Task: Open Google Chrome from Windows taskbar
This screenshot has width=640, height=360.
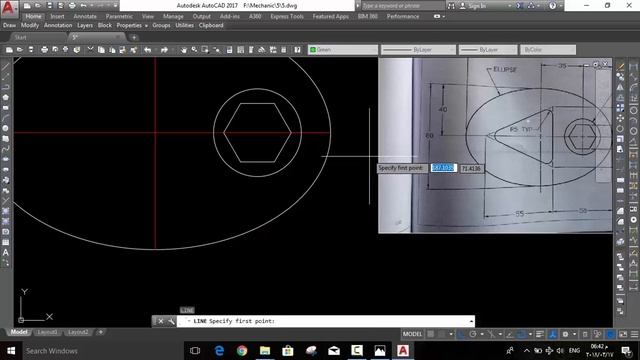Action: [x=242, y=351]
